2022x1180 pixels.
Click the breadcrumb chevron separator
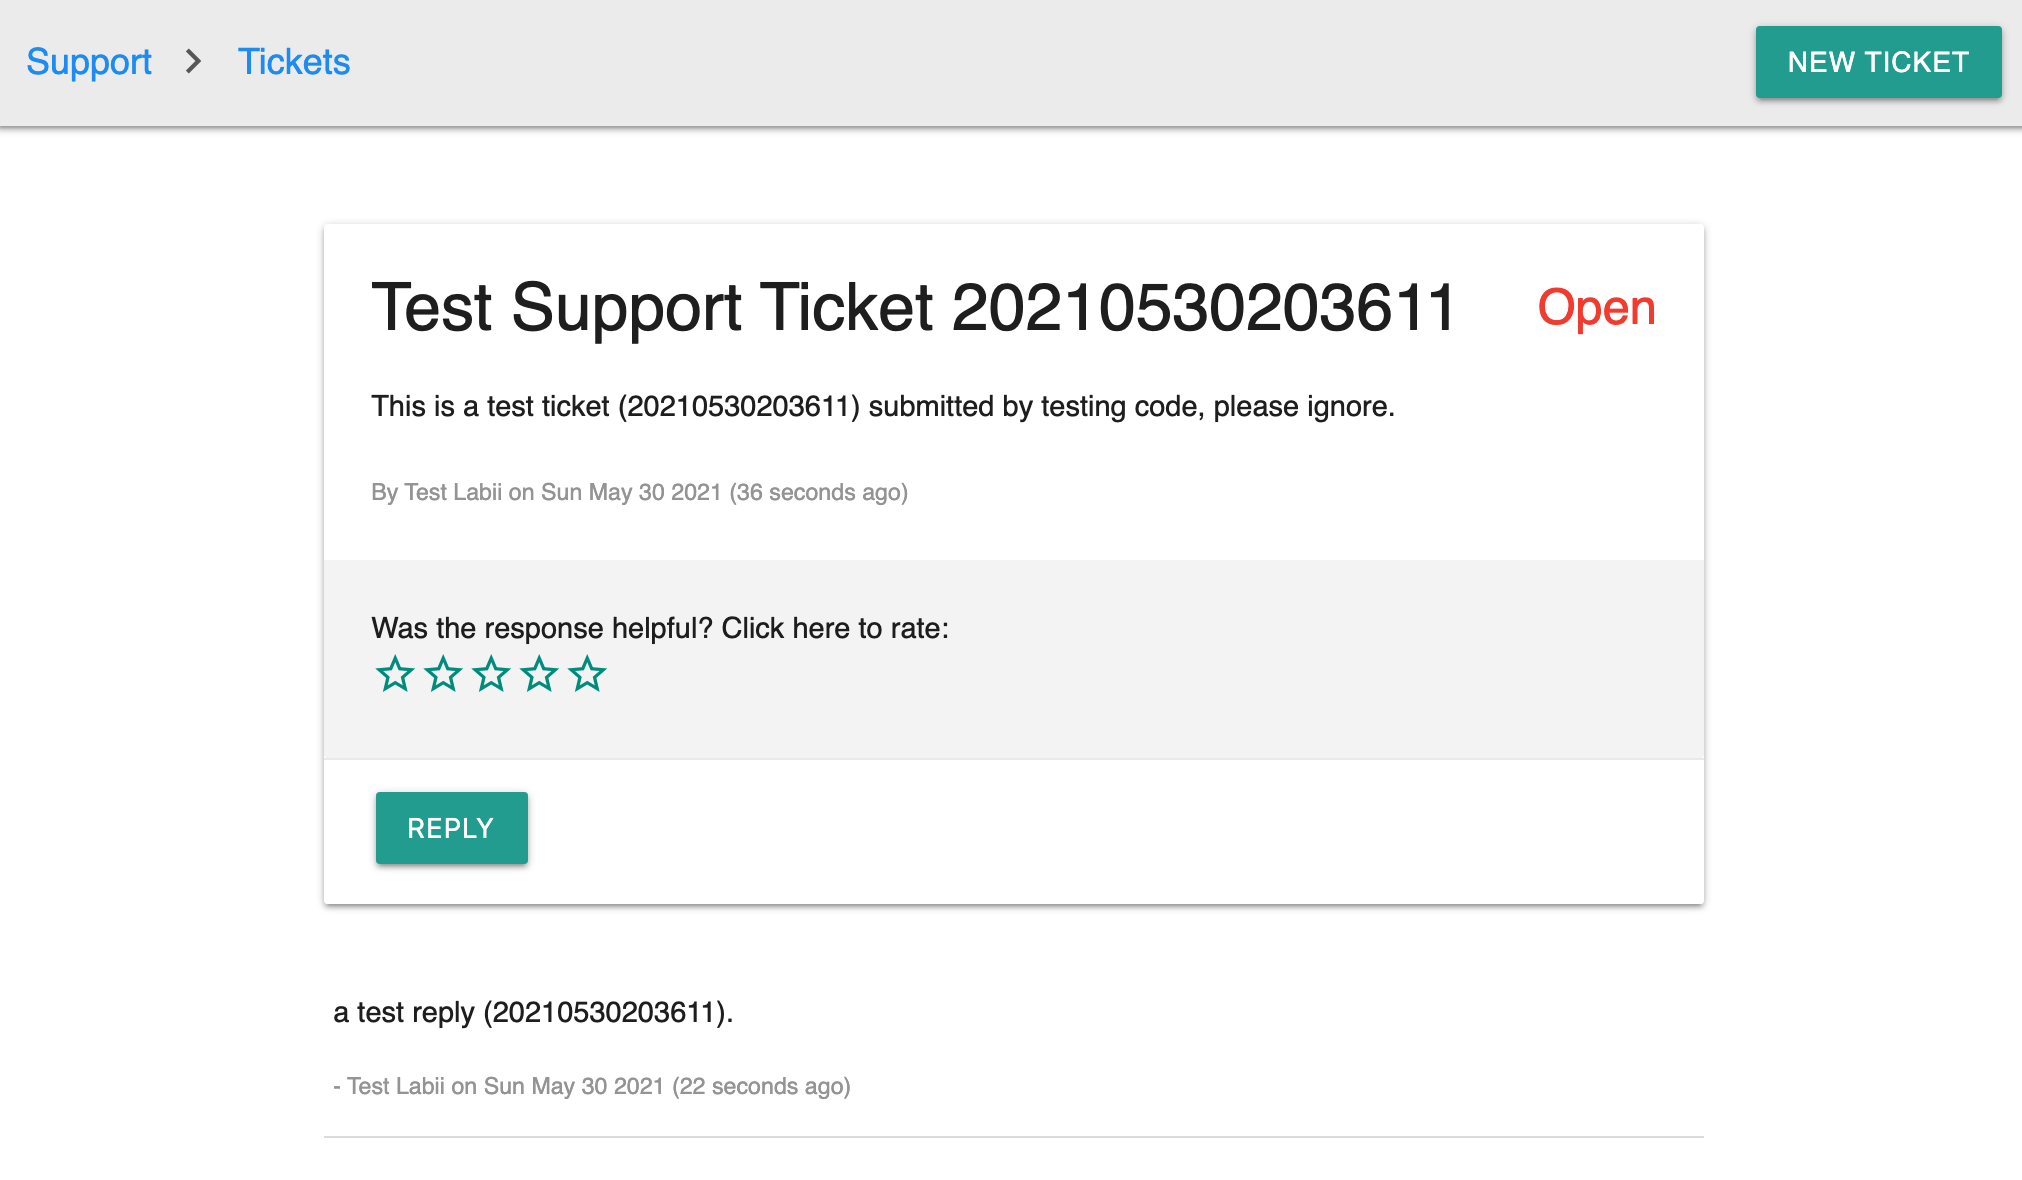(194, 62)
